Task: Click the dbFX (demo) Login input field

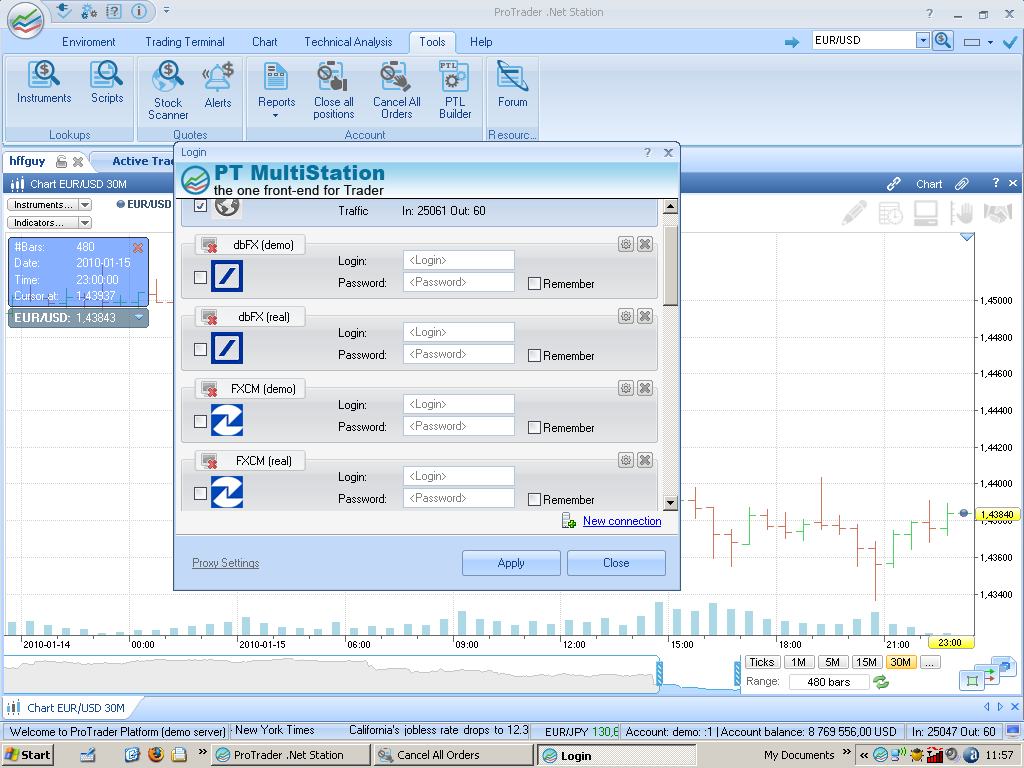Action: pos(458,260)
